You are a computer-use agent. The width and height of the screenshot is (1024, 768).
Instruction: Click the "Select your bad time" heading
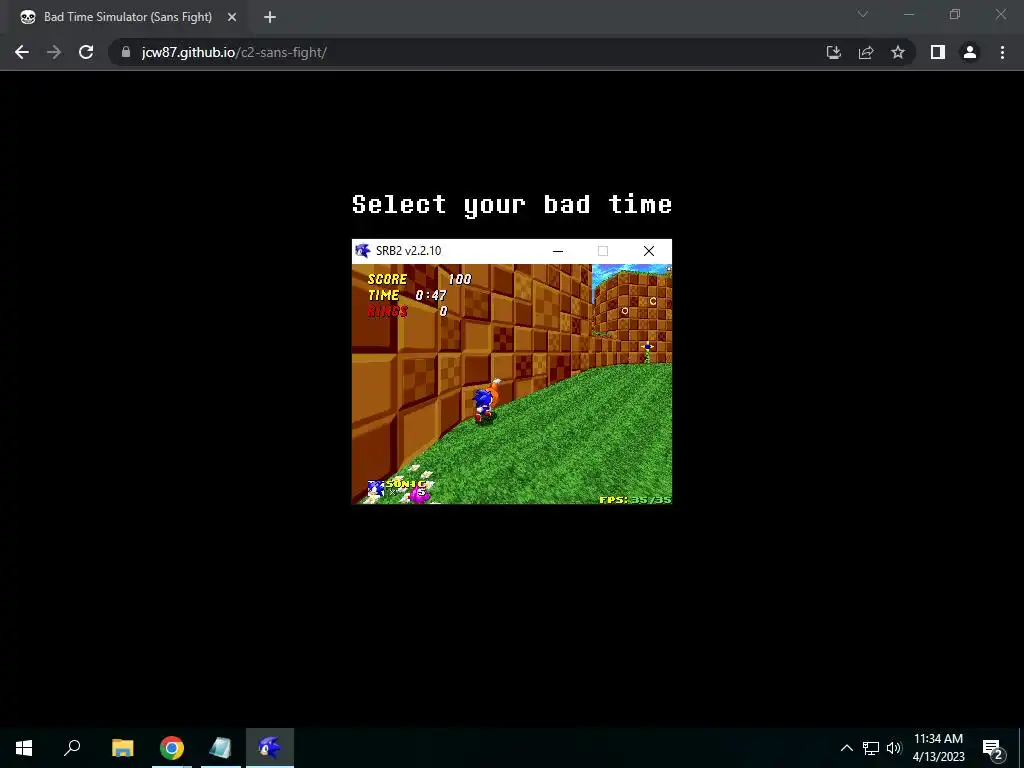point(512,204)
